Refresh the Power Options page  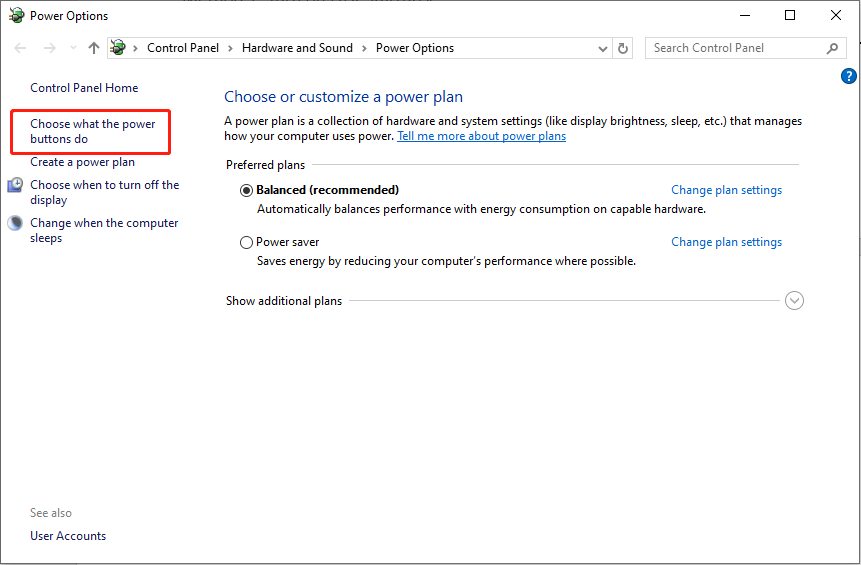tap(623, 48)
